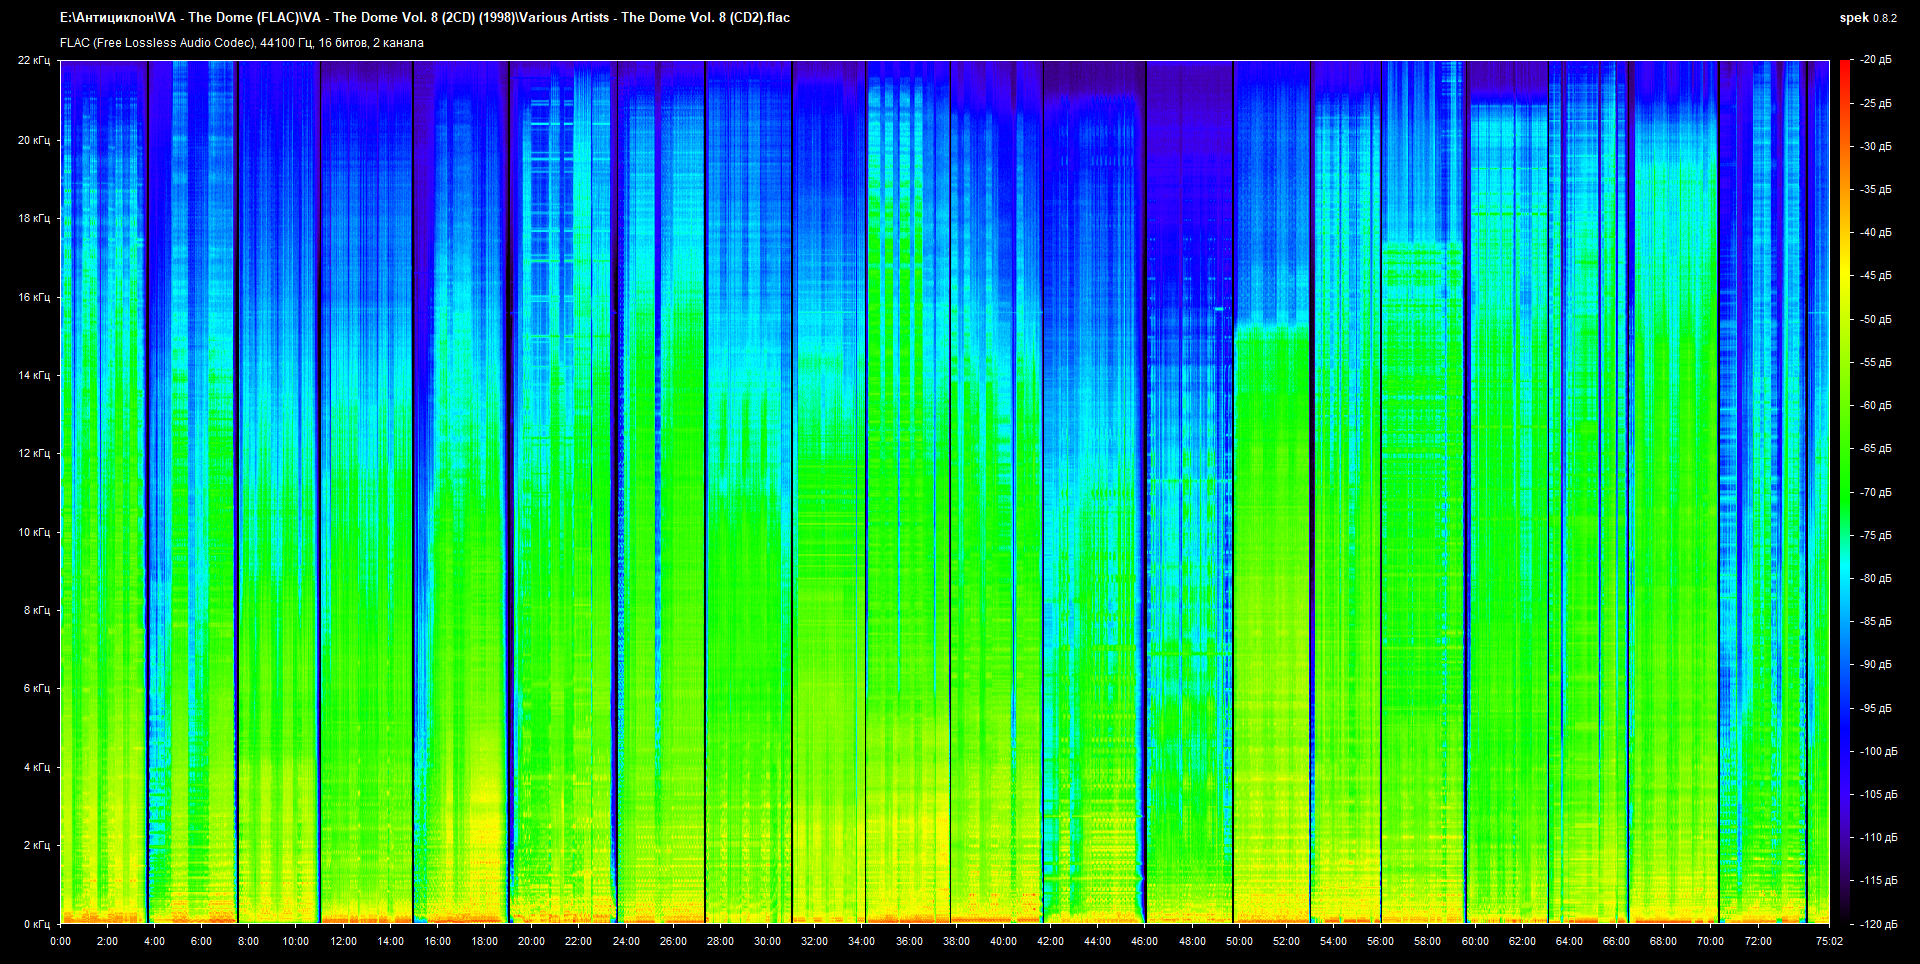Viewport: 1920px width, 964px height.
Task: Select the 38:00 time axis label
Action: pyautogui.click(x=956, y=942)
